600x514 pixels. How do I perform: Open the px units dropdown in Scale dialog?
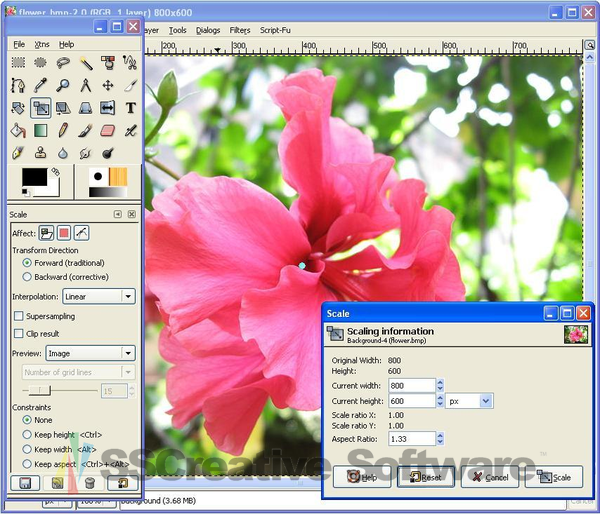point(469,401)
